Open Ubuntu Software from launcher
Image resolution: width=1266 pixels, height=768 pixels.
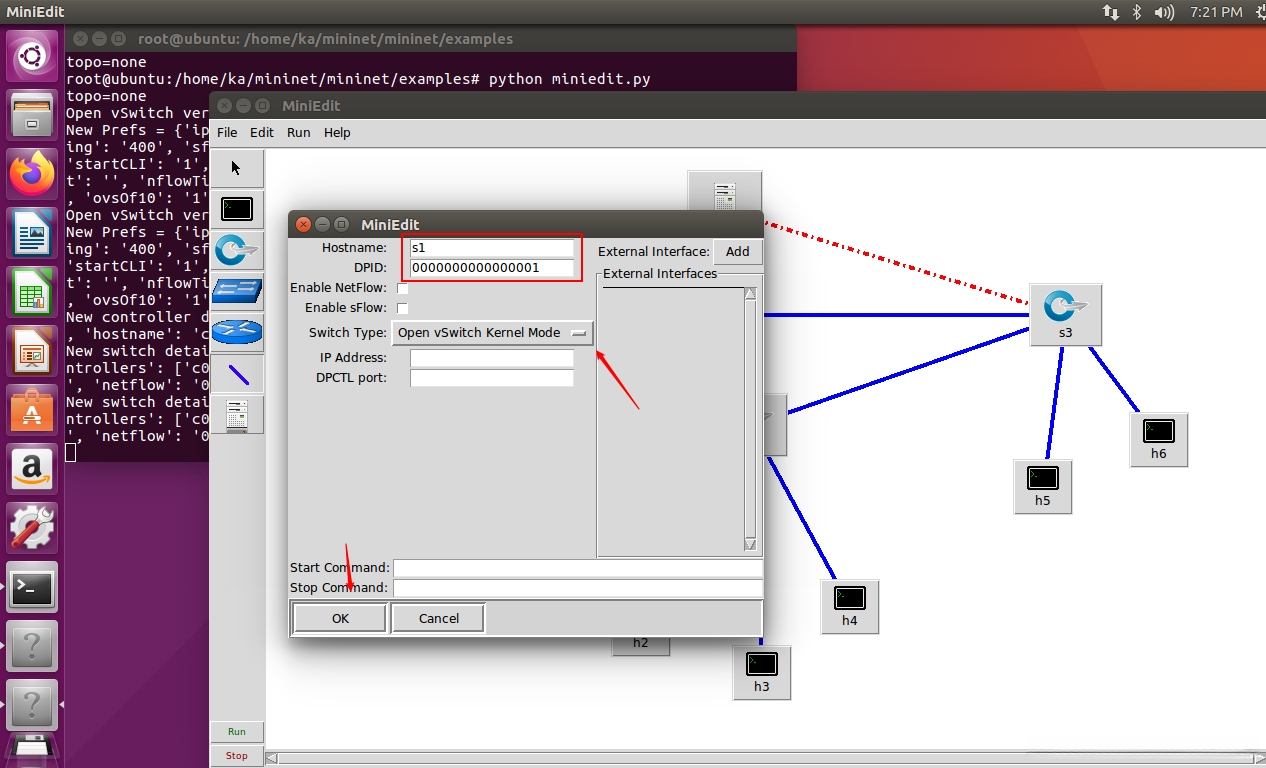tap(32, 411)
